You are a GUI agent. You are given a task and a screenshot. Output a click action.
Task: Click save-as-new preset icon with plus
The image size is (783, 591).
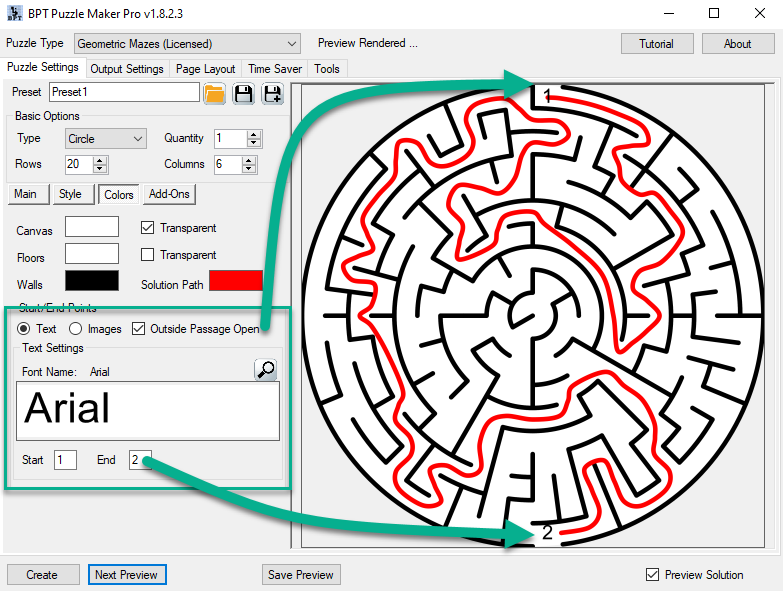pyautogui.click(x=272, y=94)
